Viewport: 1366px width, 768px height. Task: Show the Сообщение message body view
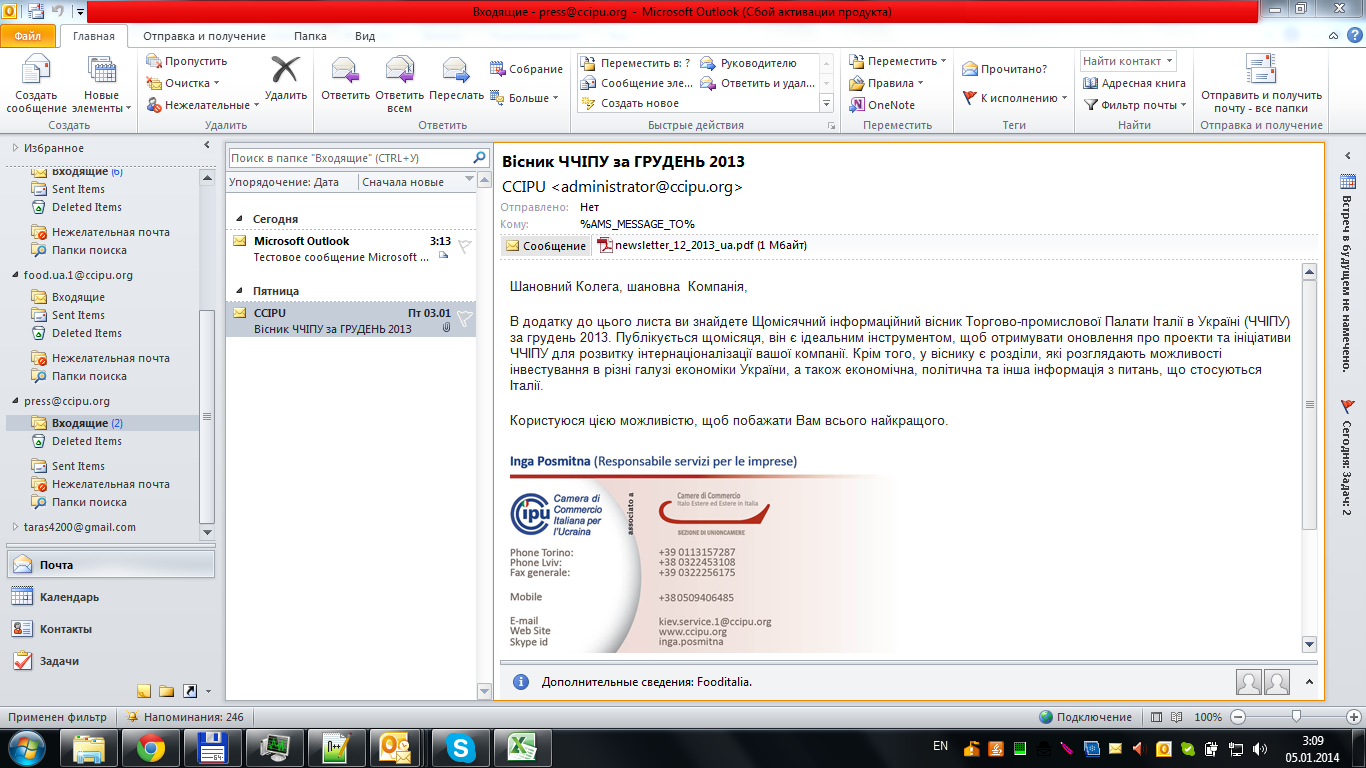[546, 246]
